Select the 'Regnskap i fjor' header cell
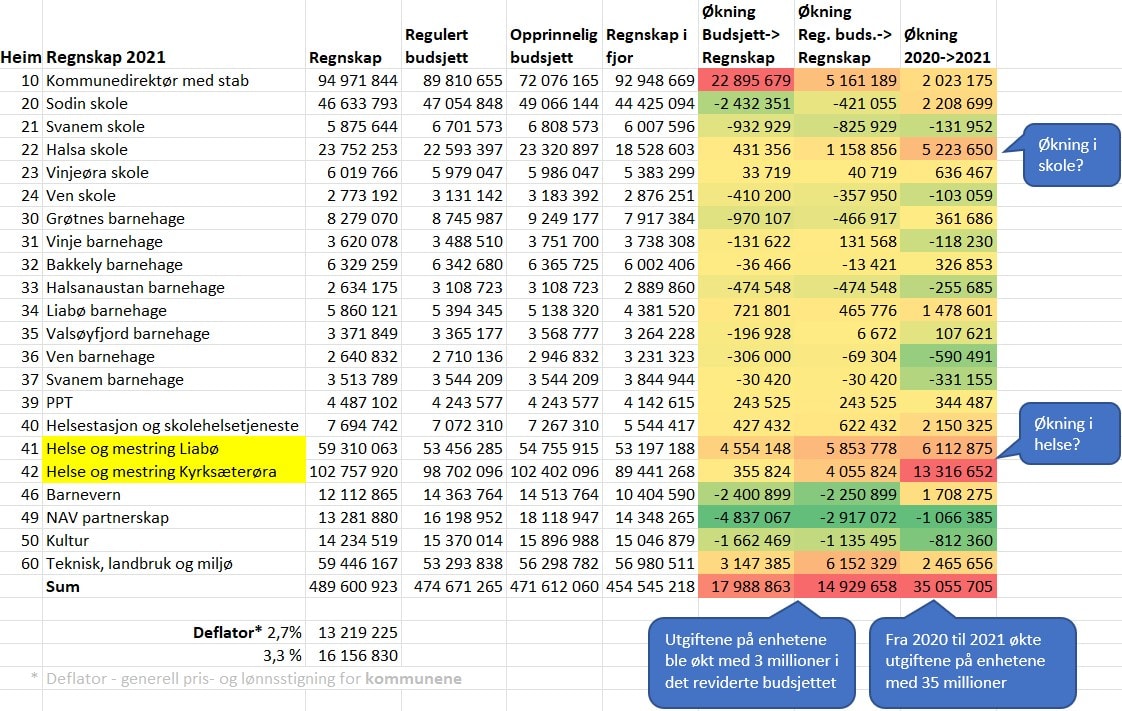 tap(648, 46)
